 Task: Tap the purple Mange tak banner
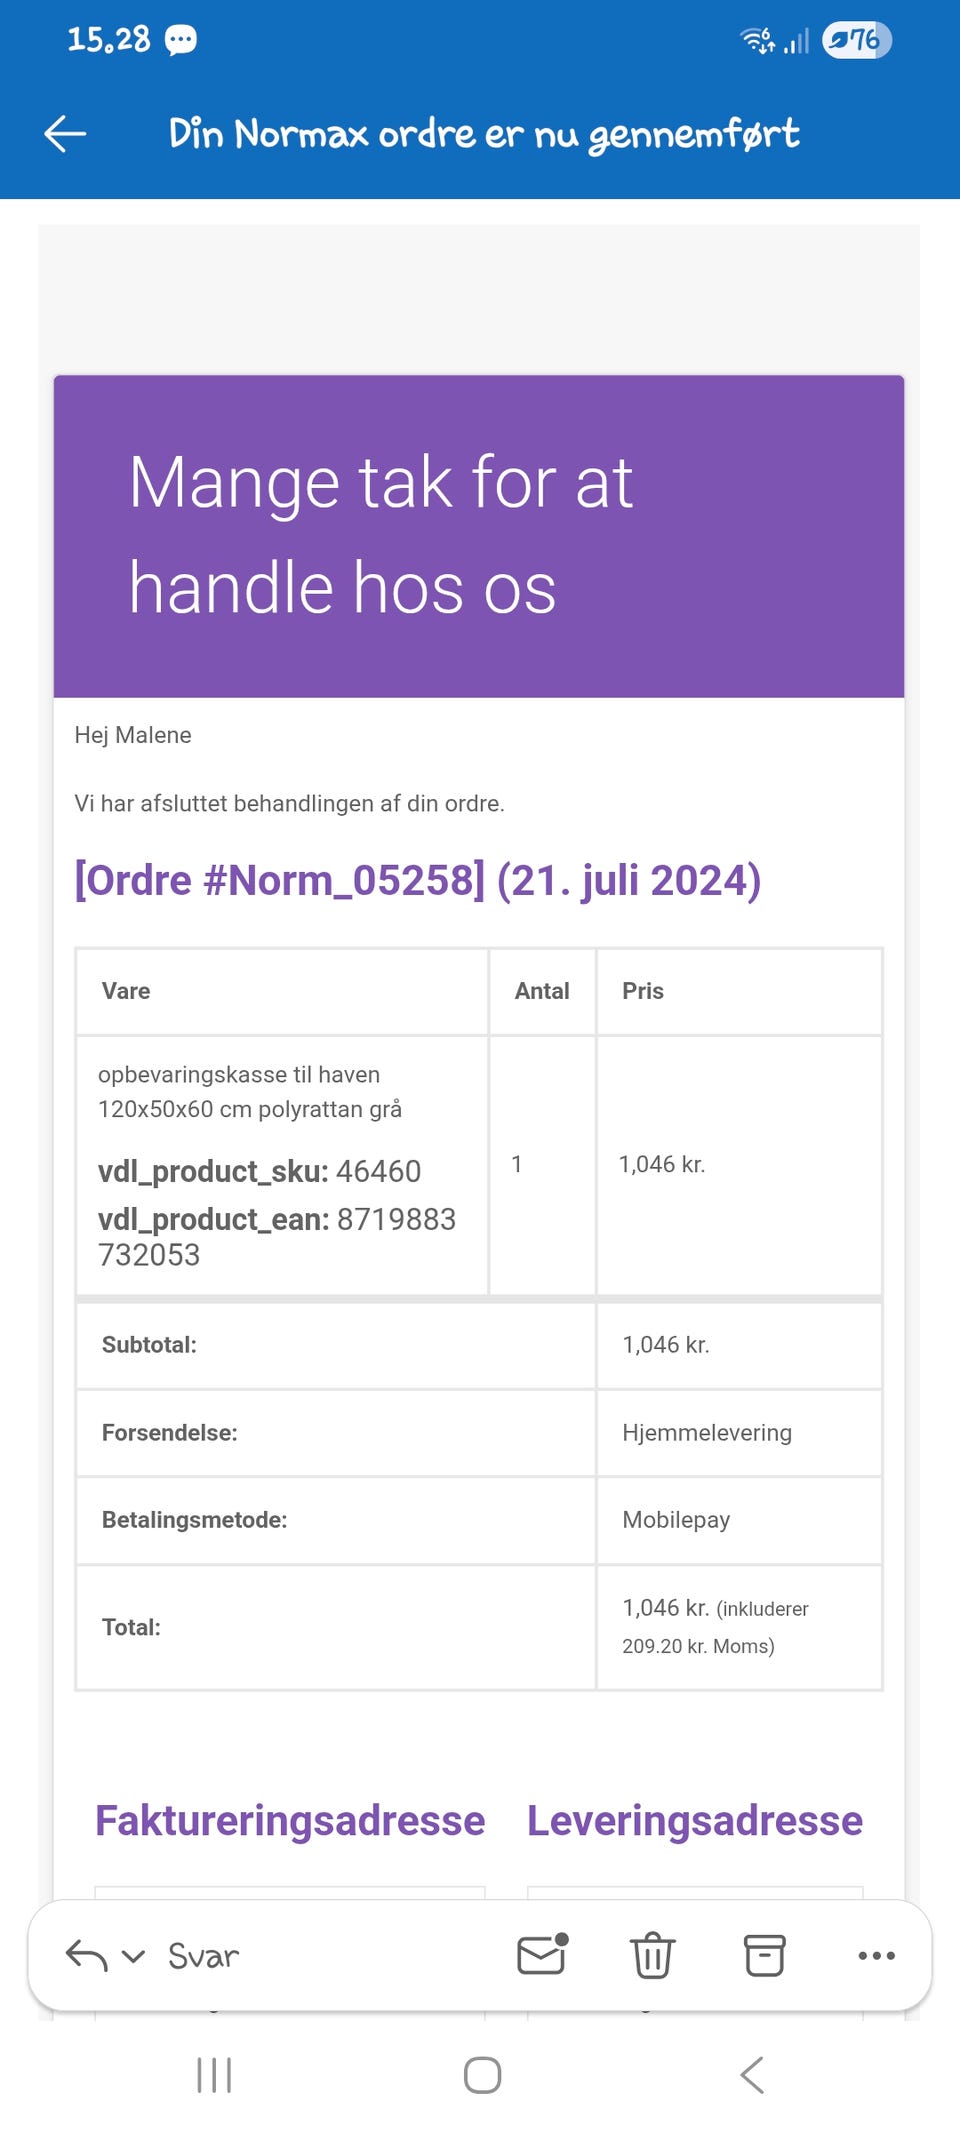(x=479, y=536)
